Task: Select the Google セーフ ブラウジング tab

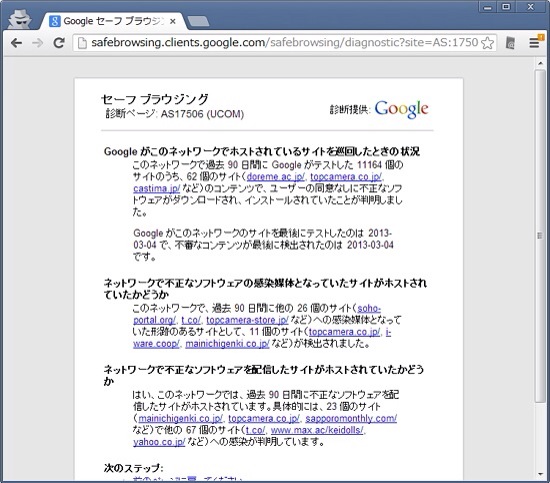Action: pyautogui.click(x=113, y=21)
